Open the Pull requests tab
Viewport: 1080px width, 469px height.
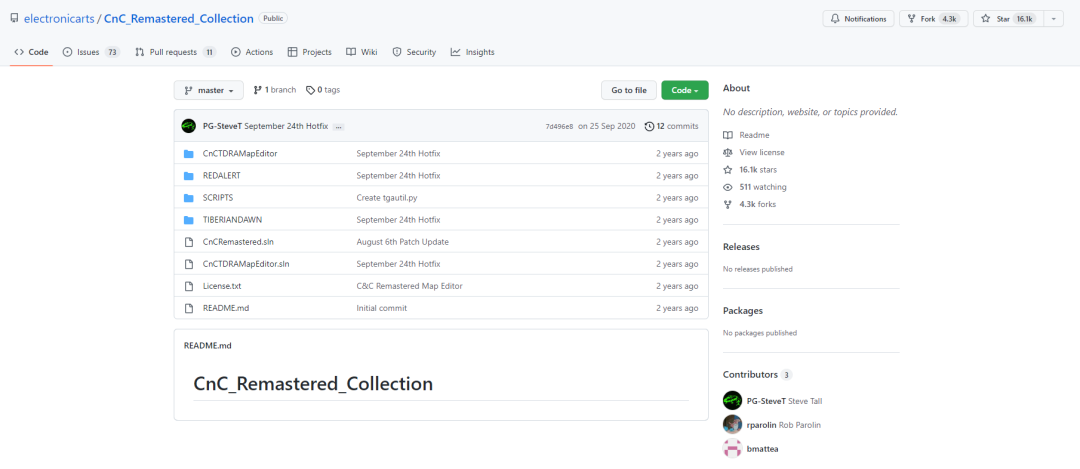click(x=176, y=52)
